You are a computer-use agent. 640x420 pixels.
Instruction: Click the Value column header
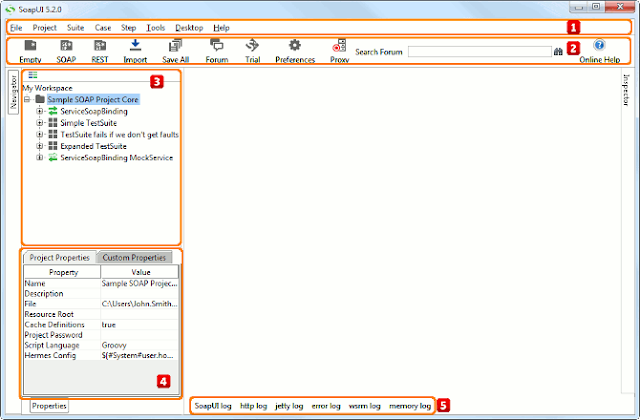pos(140,272)
